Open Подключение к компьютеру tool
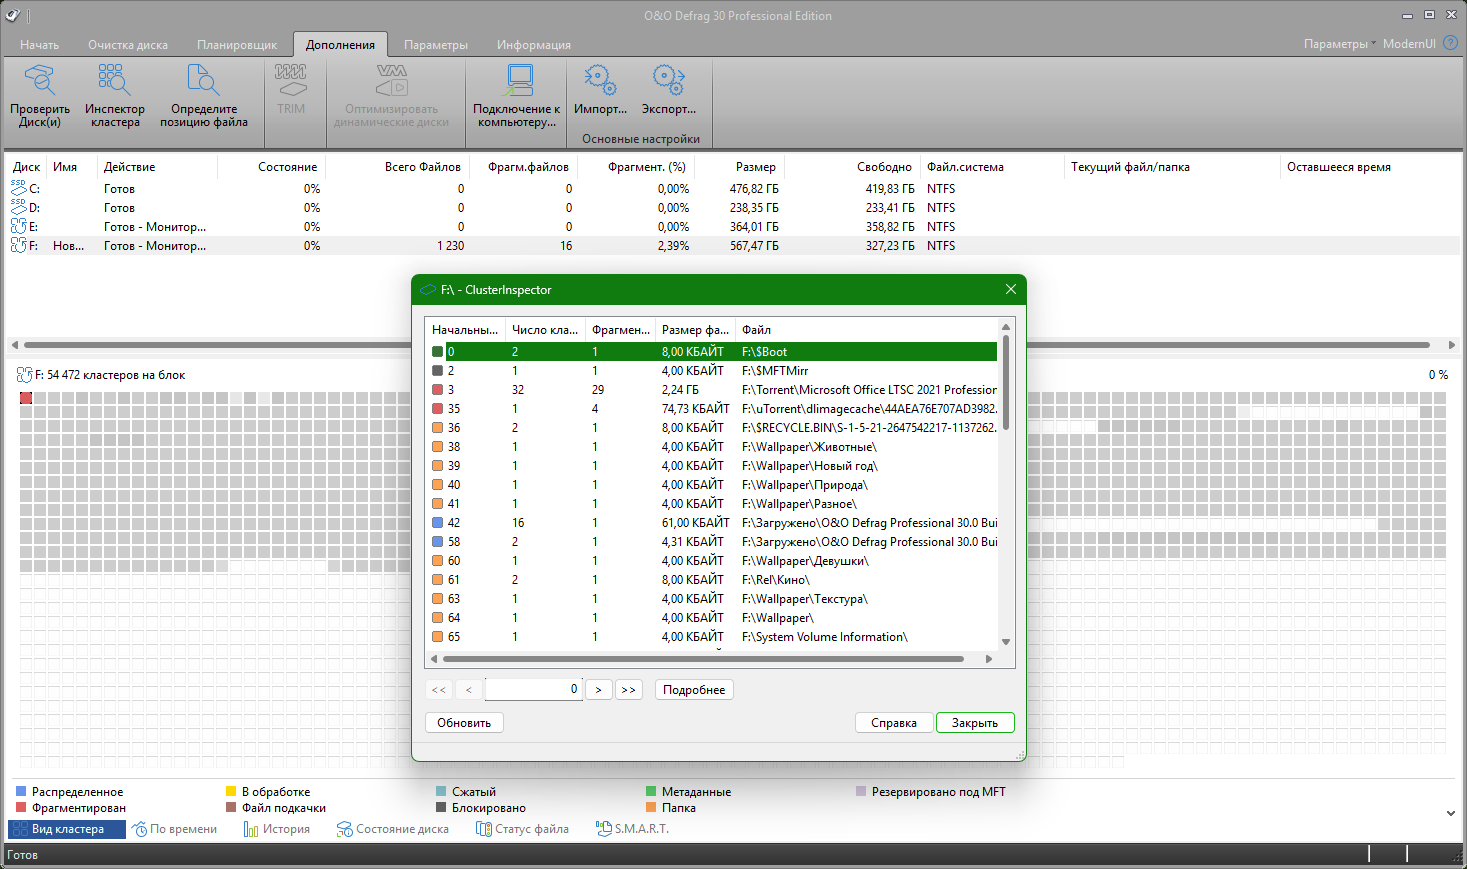 pyautogui.click(x=516, y=81)
